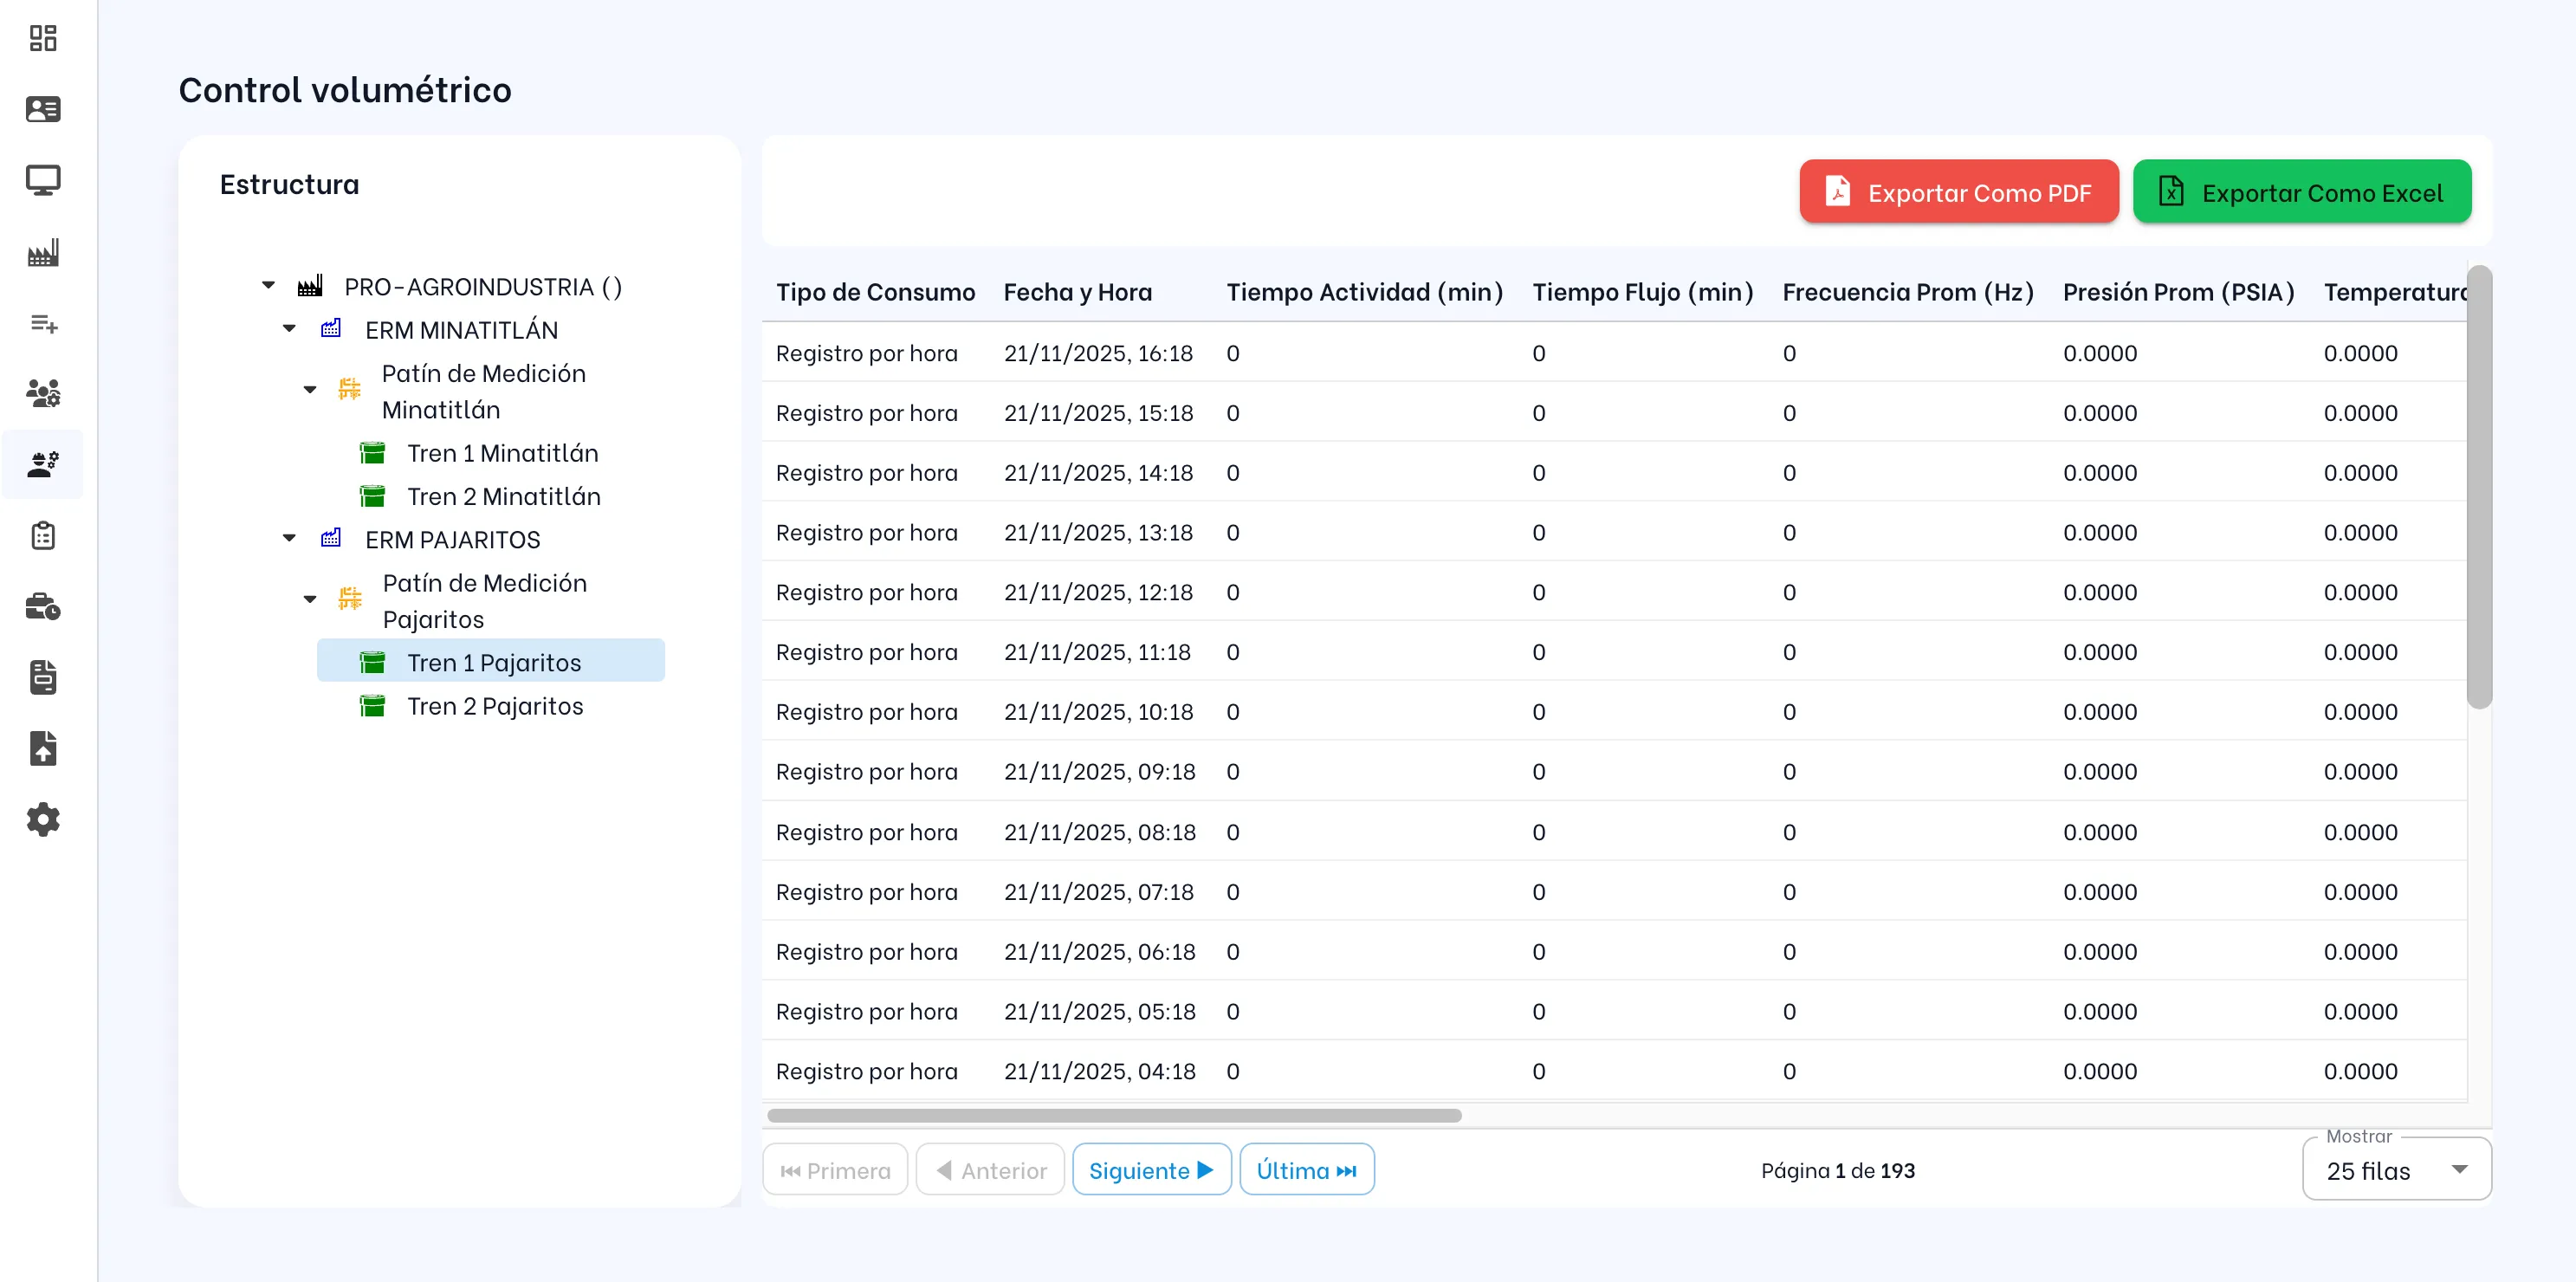Click Exportar Como Excel button

coord(2301,192)
